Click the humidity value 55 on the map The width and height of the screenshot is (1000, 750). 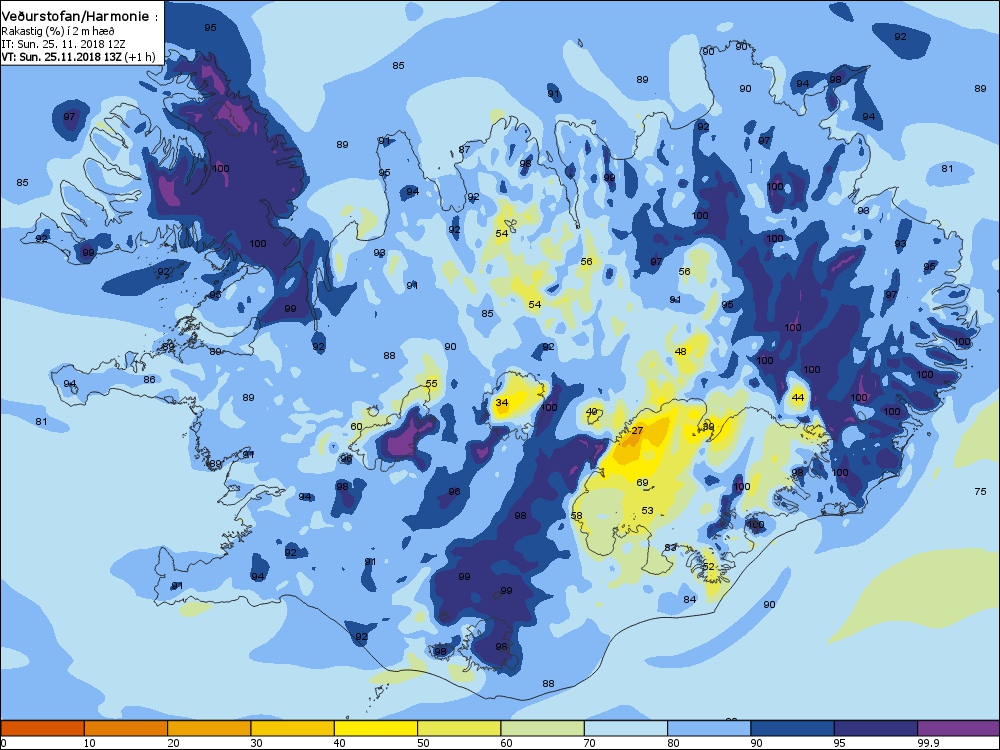point(432,383)
